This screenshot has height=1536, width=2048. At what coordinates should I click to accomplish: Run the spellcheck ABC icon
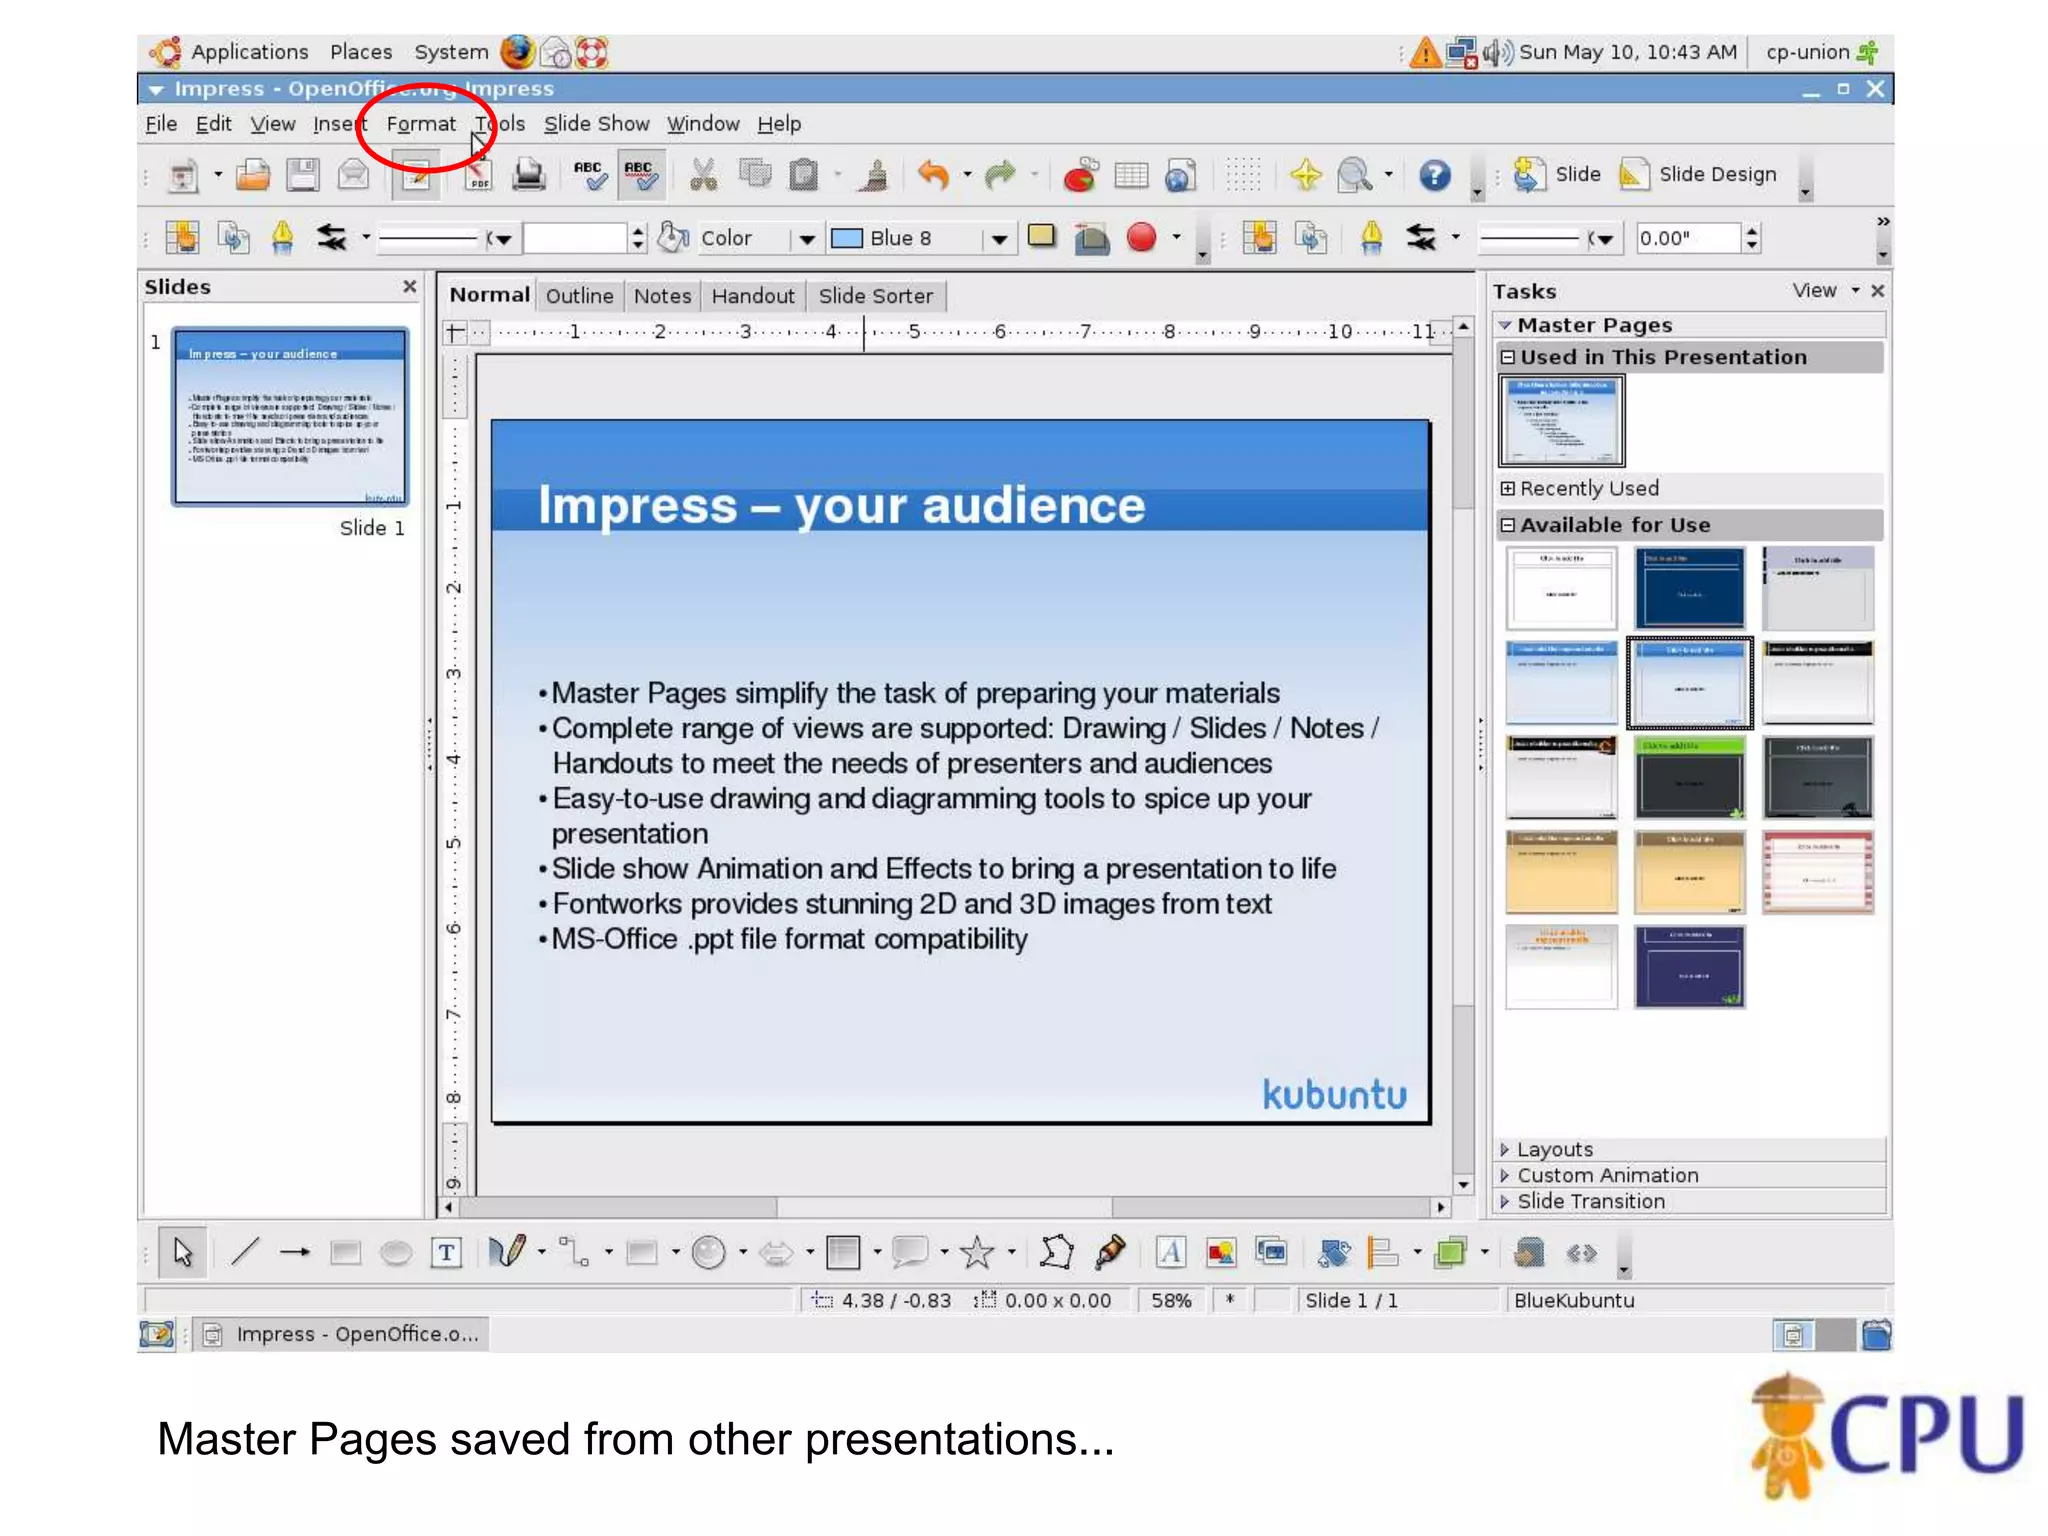pyautogui.click(x=589, y=176)
